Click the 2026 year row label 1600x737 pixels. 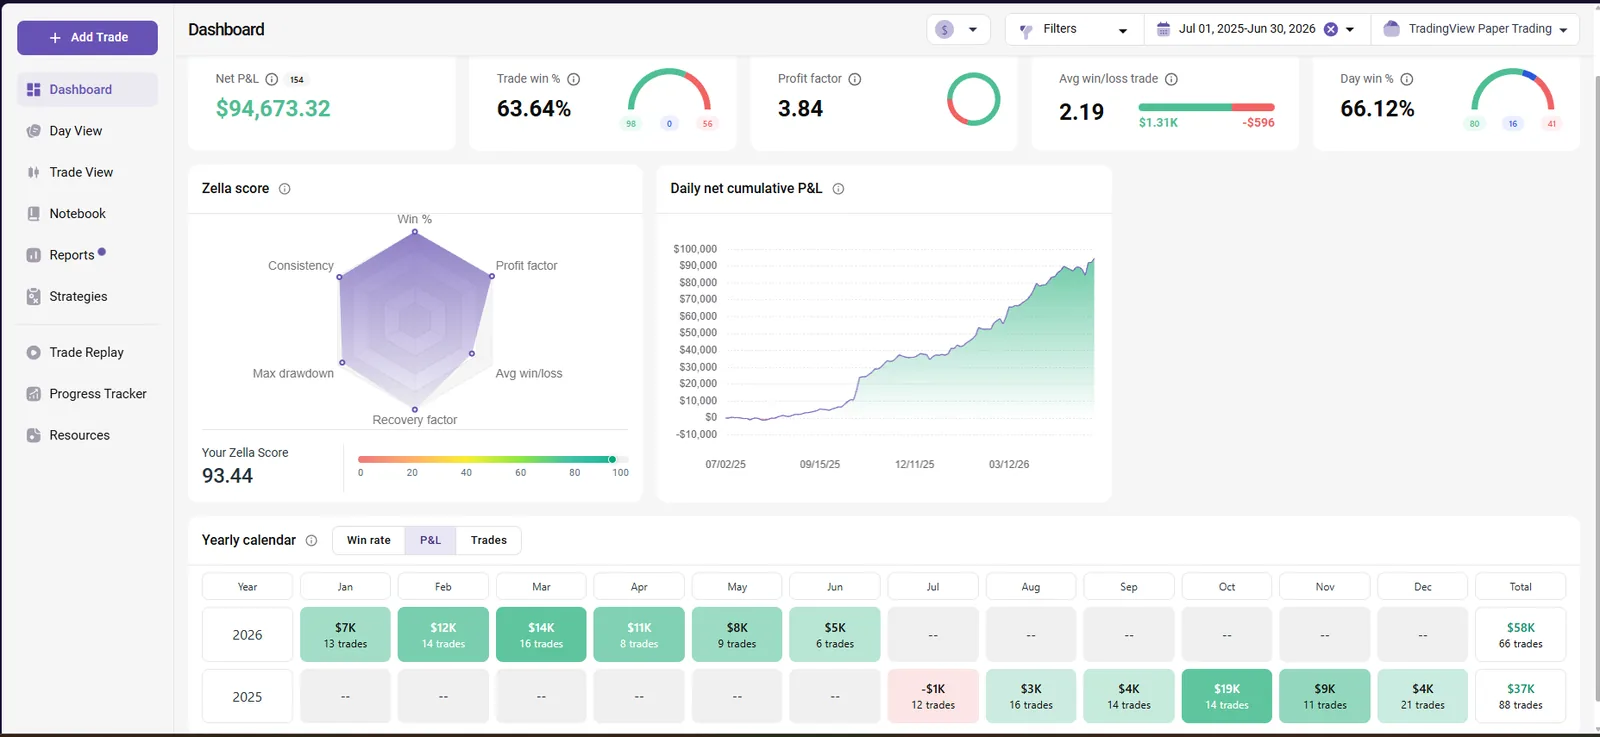coord(247,635)
